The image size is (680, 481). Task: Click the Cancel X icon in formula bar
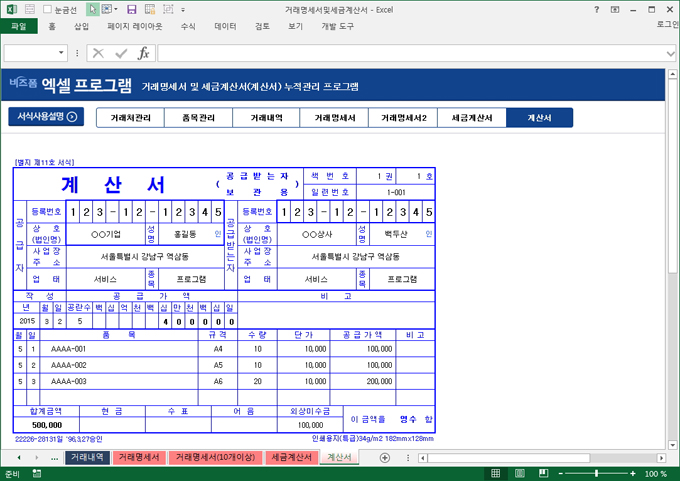pyautogui.click(x=98, y=53)
